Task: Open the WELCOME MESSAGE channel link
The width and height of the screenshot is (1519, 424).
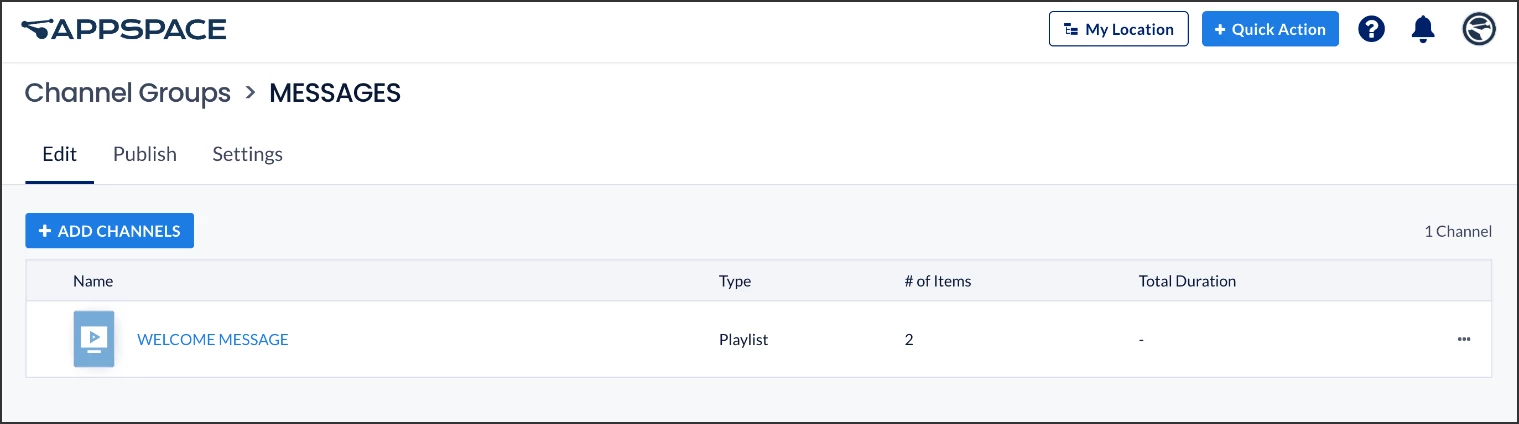Action: point(213,339)
